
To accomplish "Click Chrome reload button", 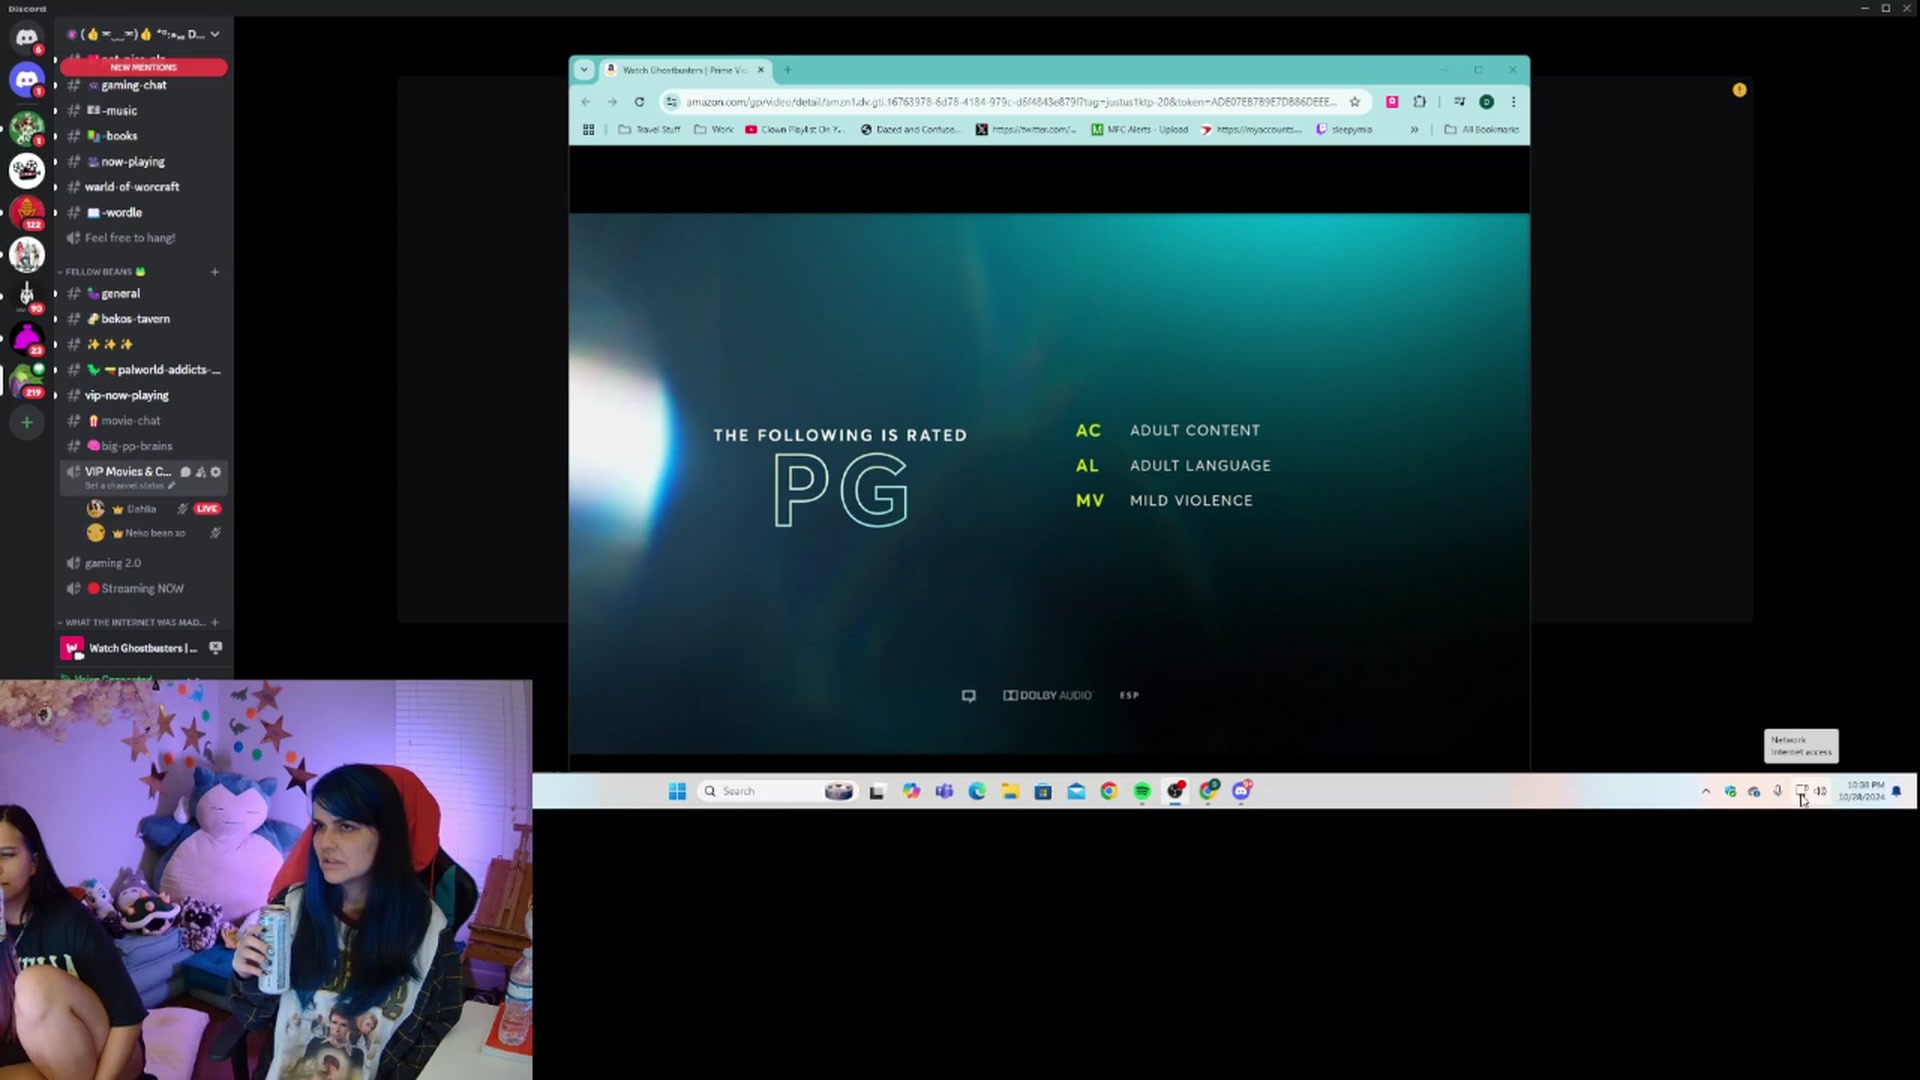I will click(639, 102).
